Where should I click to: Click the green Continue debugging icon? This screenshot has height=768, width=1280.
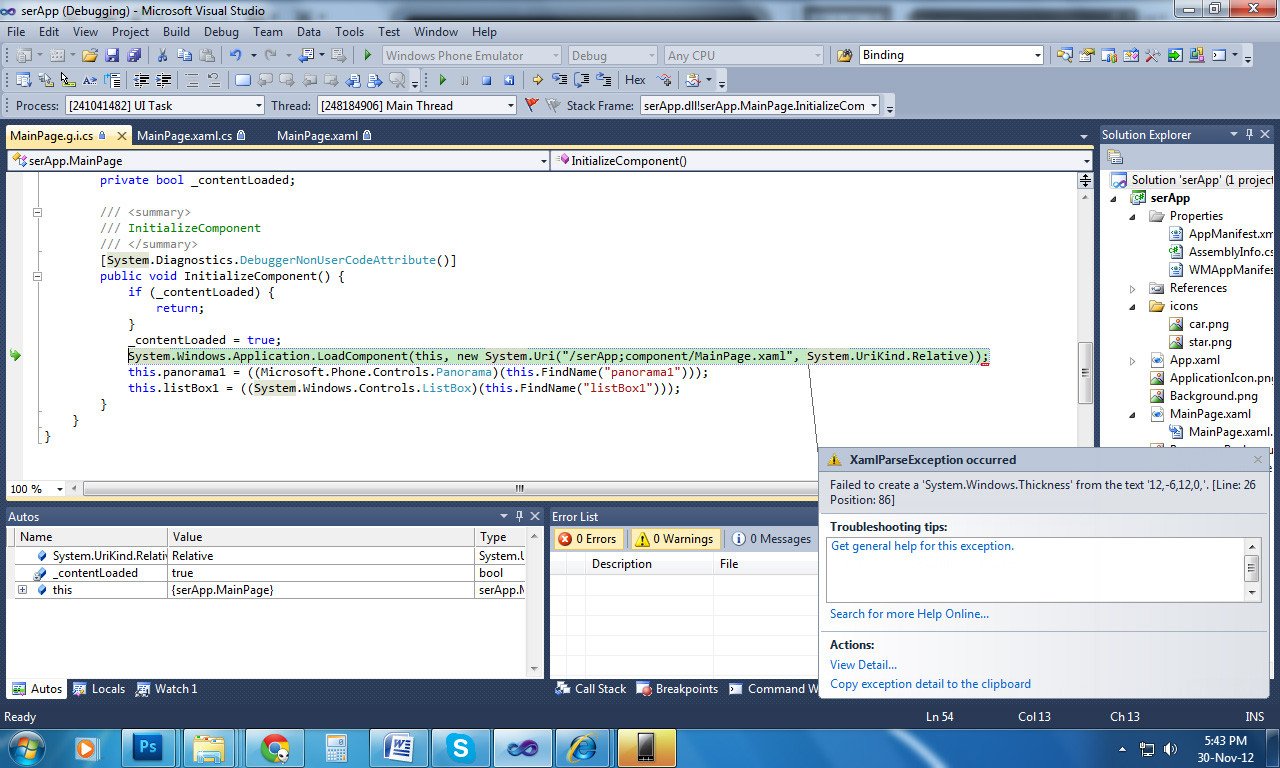443,80
